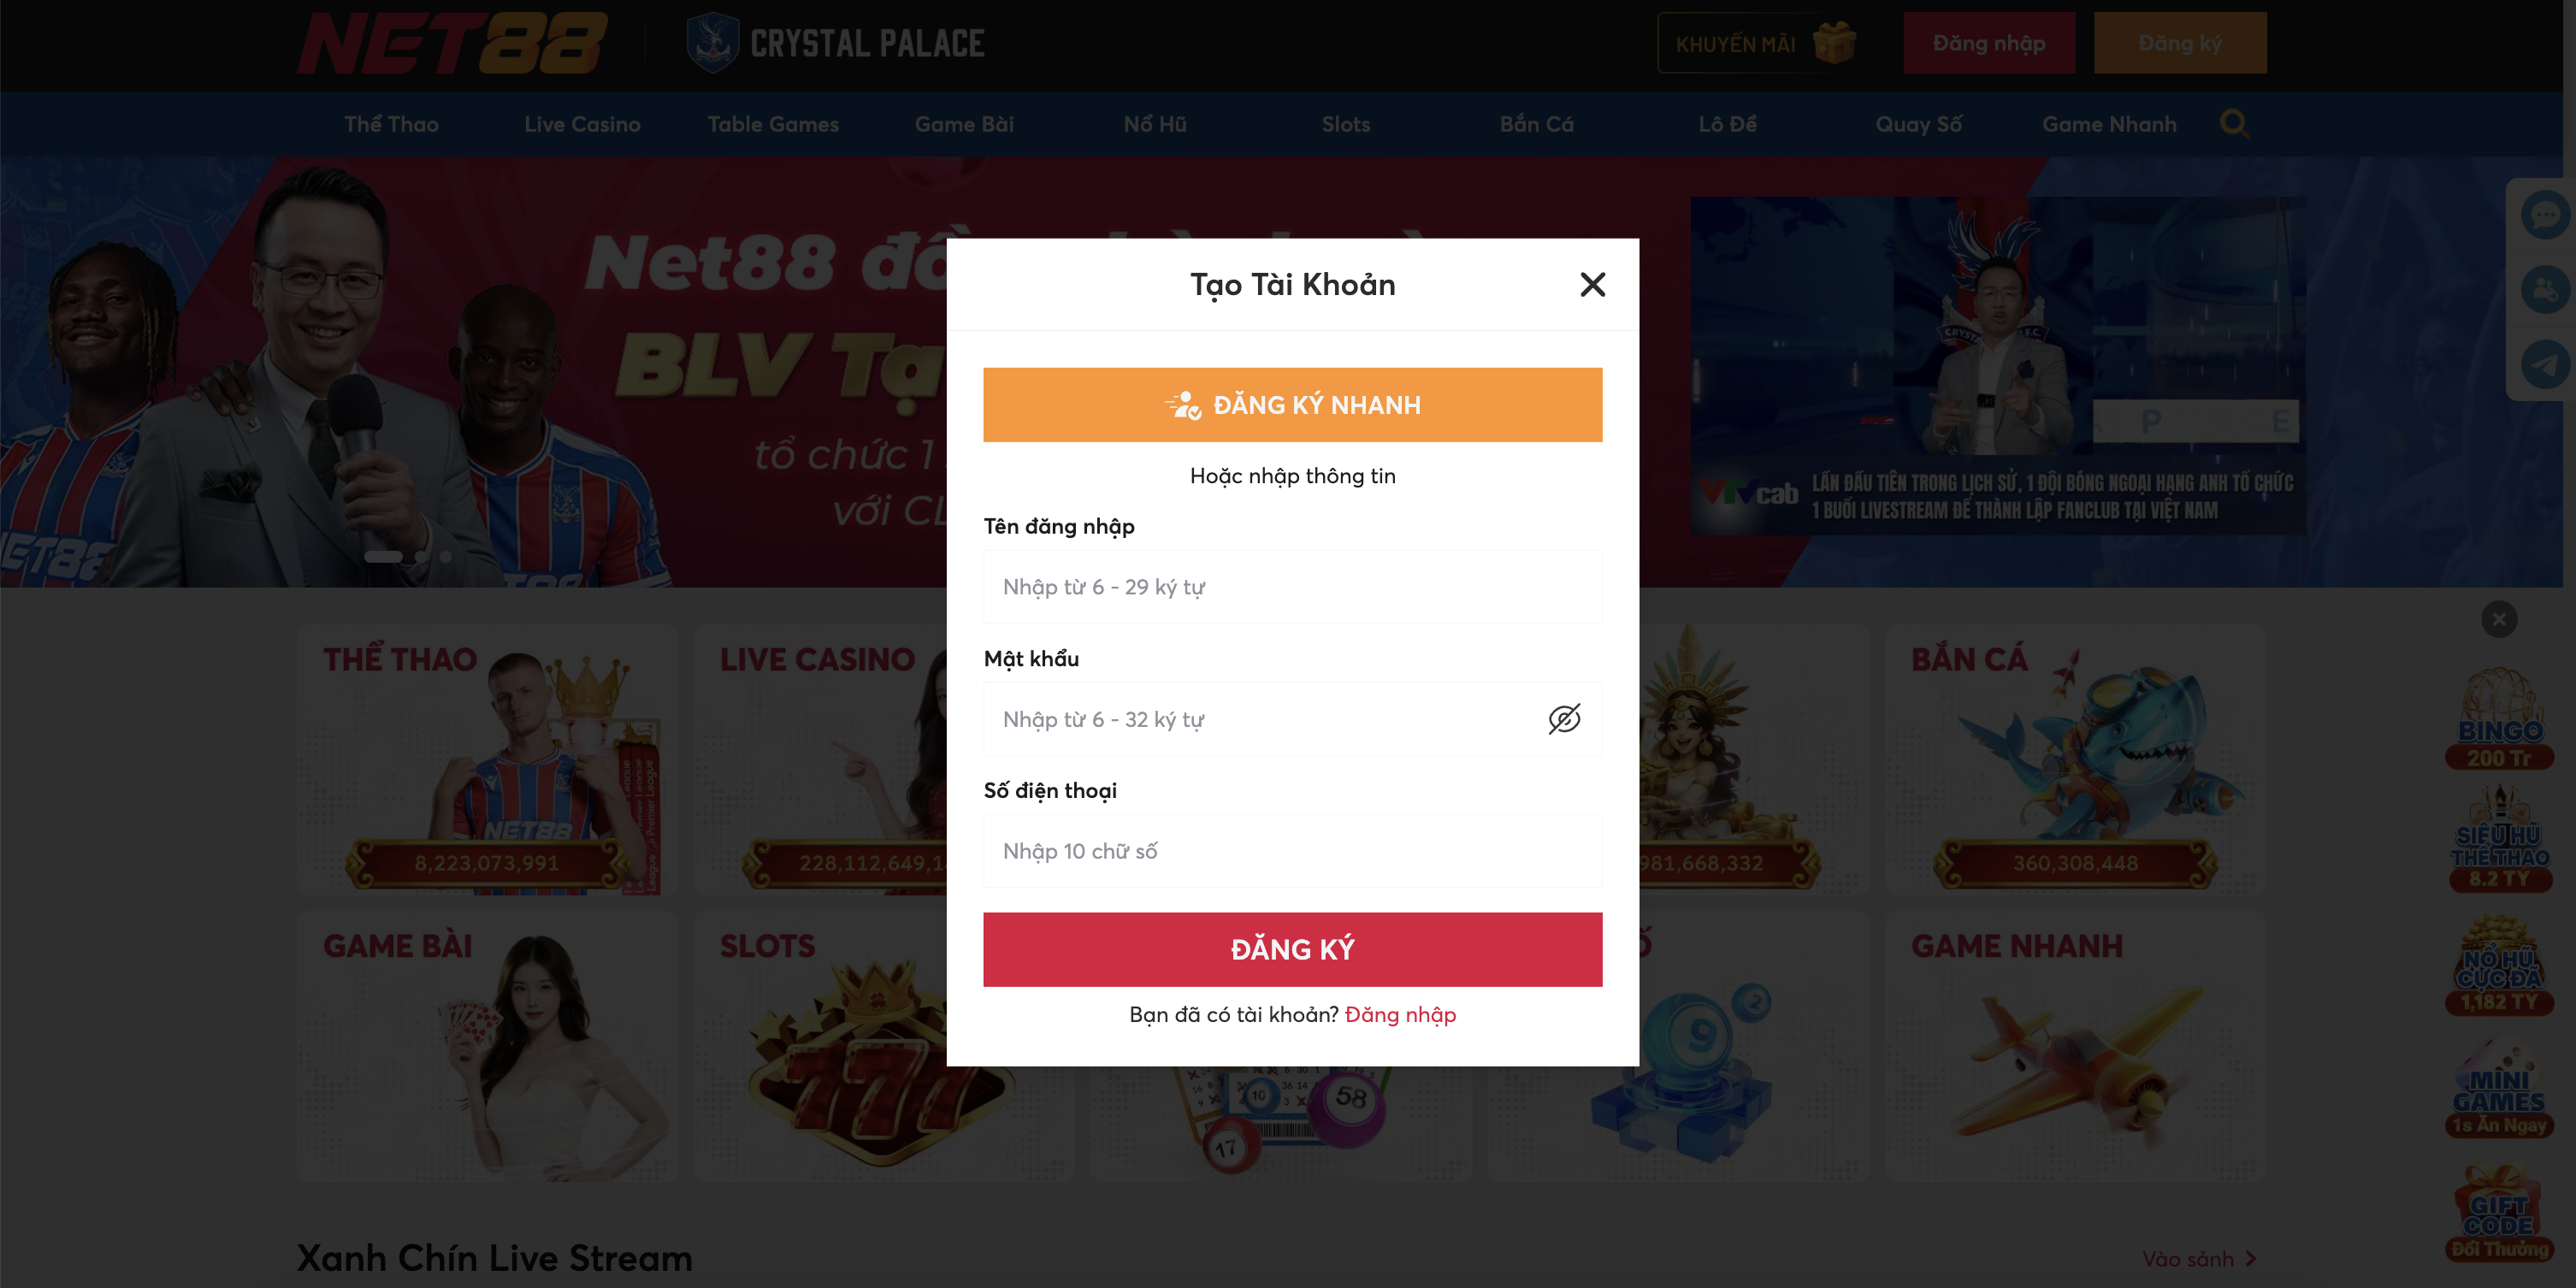
Task: Select first banner carousel indicator
Action: click(x=383, y=556)
